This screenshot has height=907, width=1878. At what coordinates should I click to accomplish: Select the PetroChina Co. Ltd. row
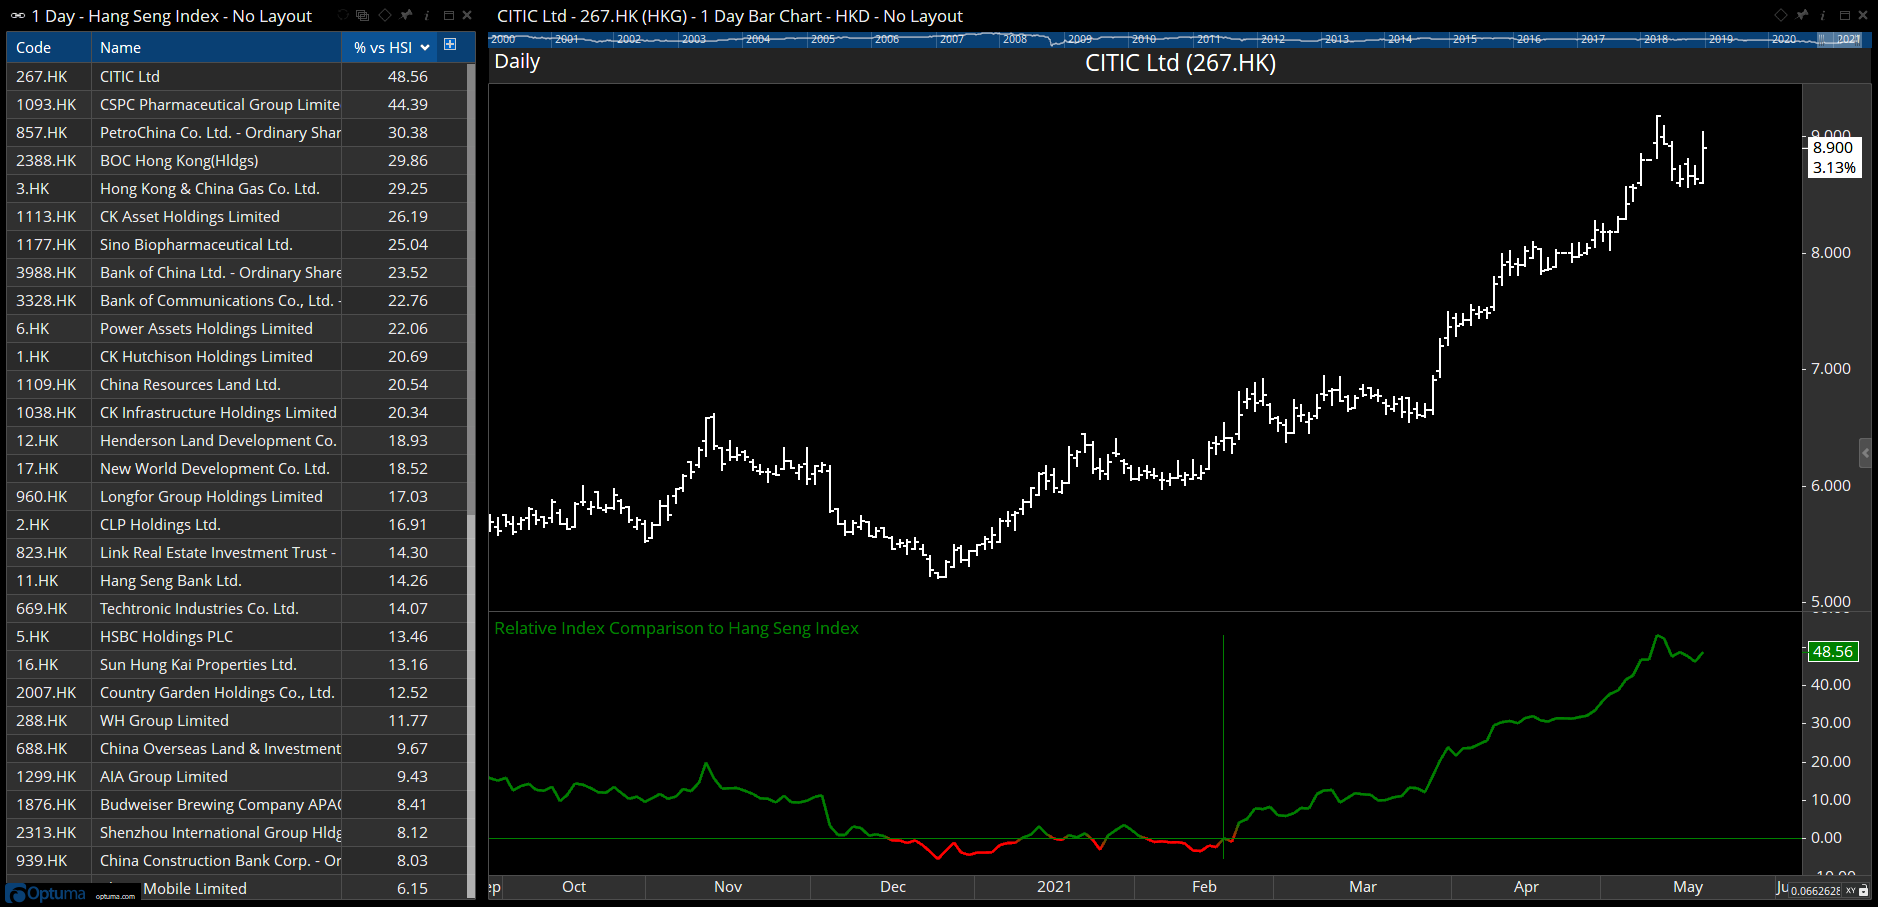pyautogui.click(x=237, y=132)
